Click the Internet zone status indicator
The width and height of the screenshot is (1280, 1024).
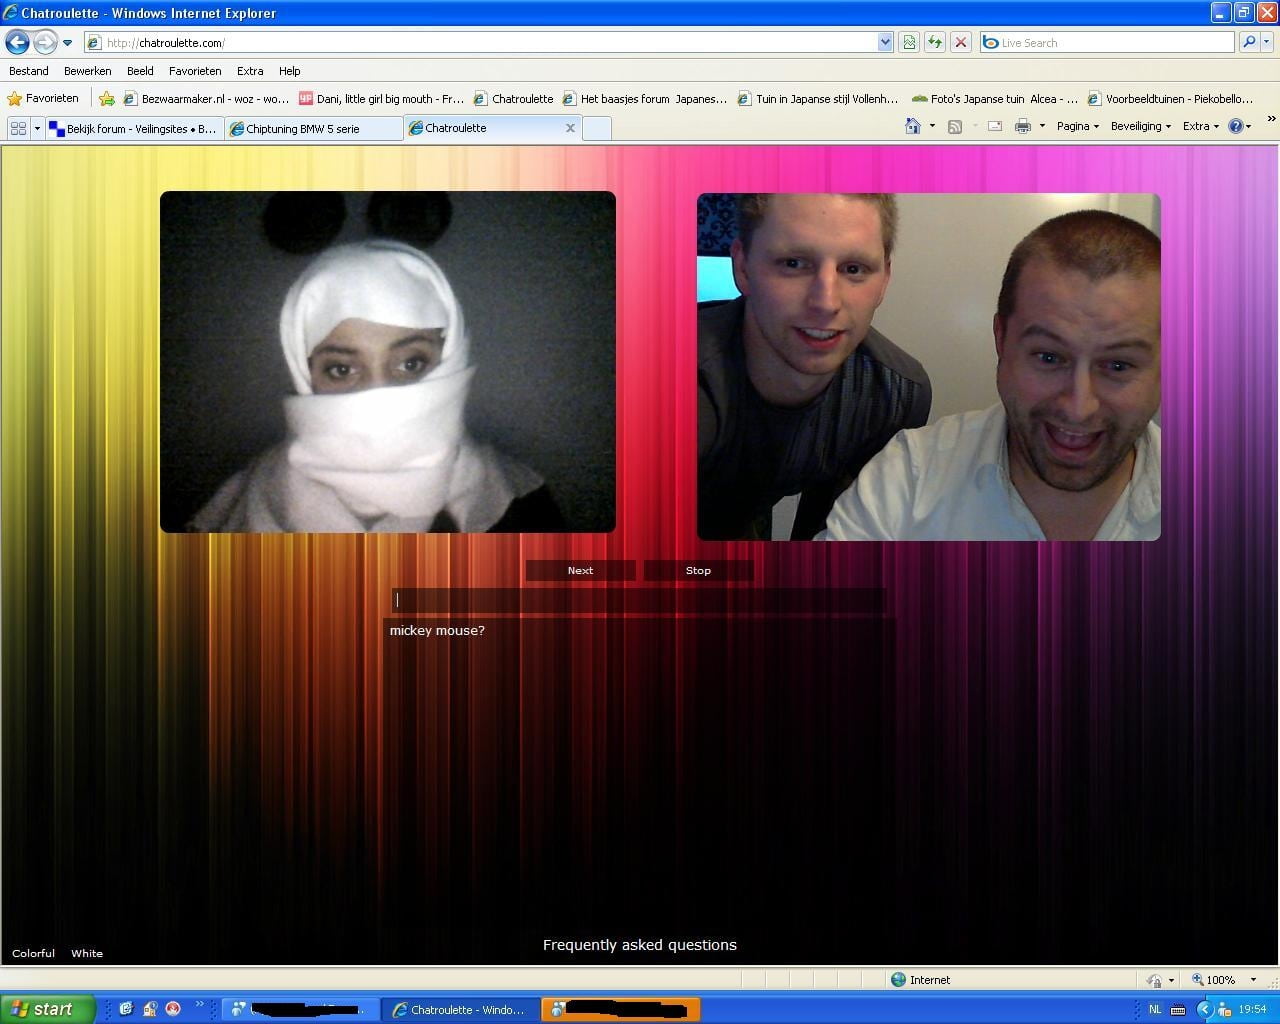point(921,980)
